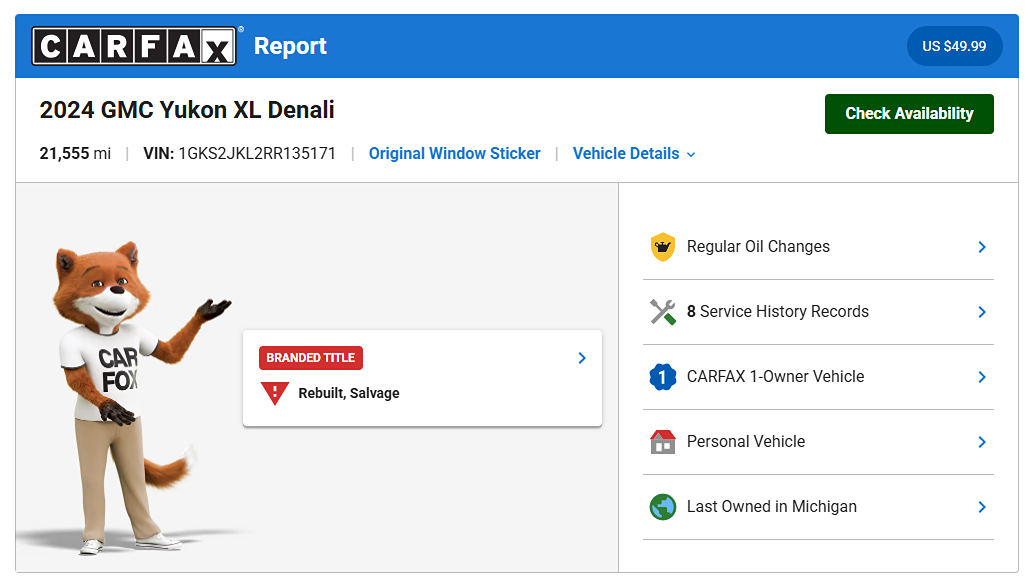The image size is (1030, 585).
Task: Click the red warning triangle icon
Action: 275,393
